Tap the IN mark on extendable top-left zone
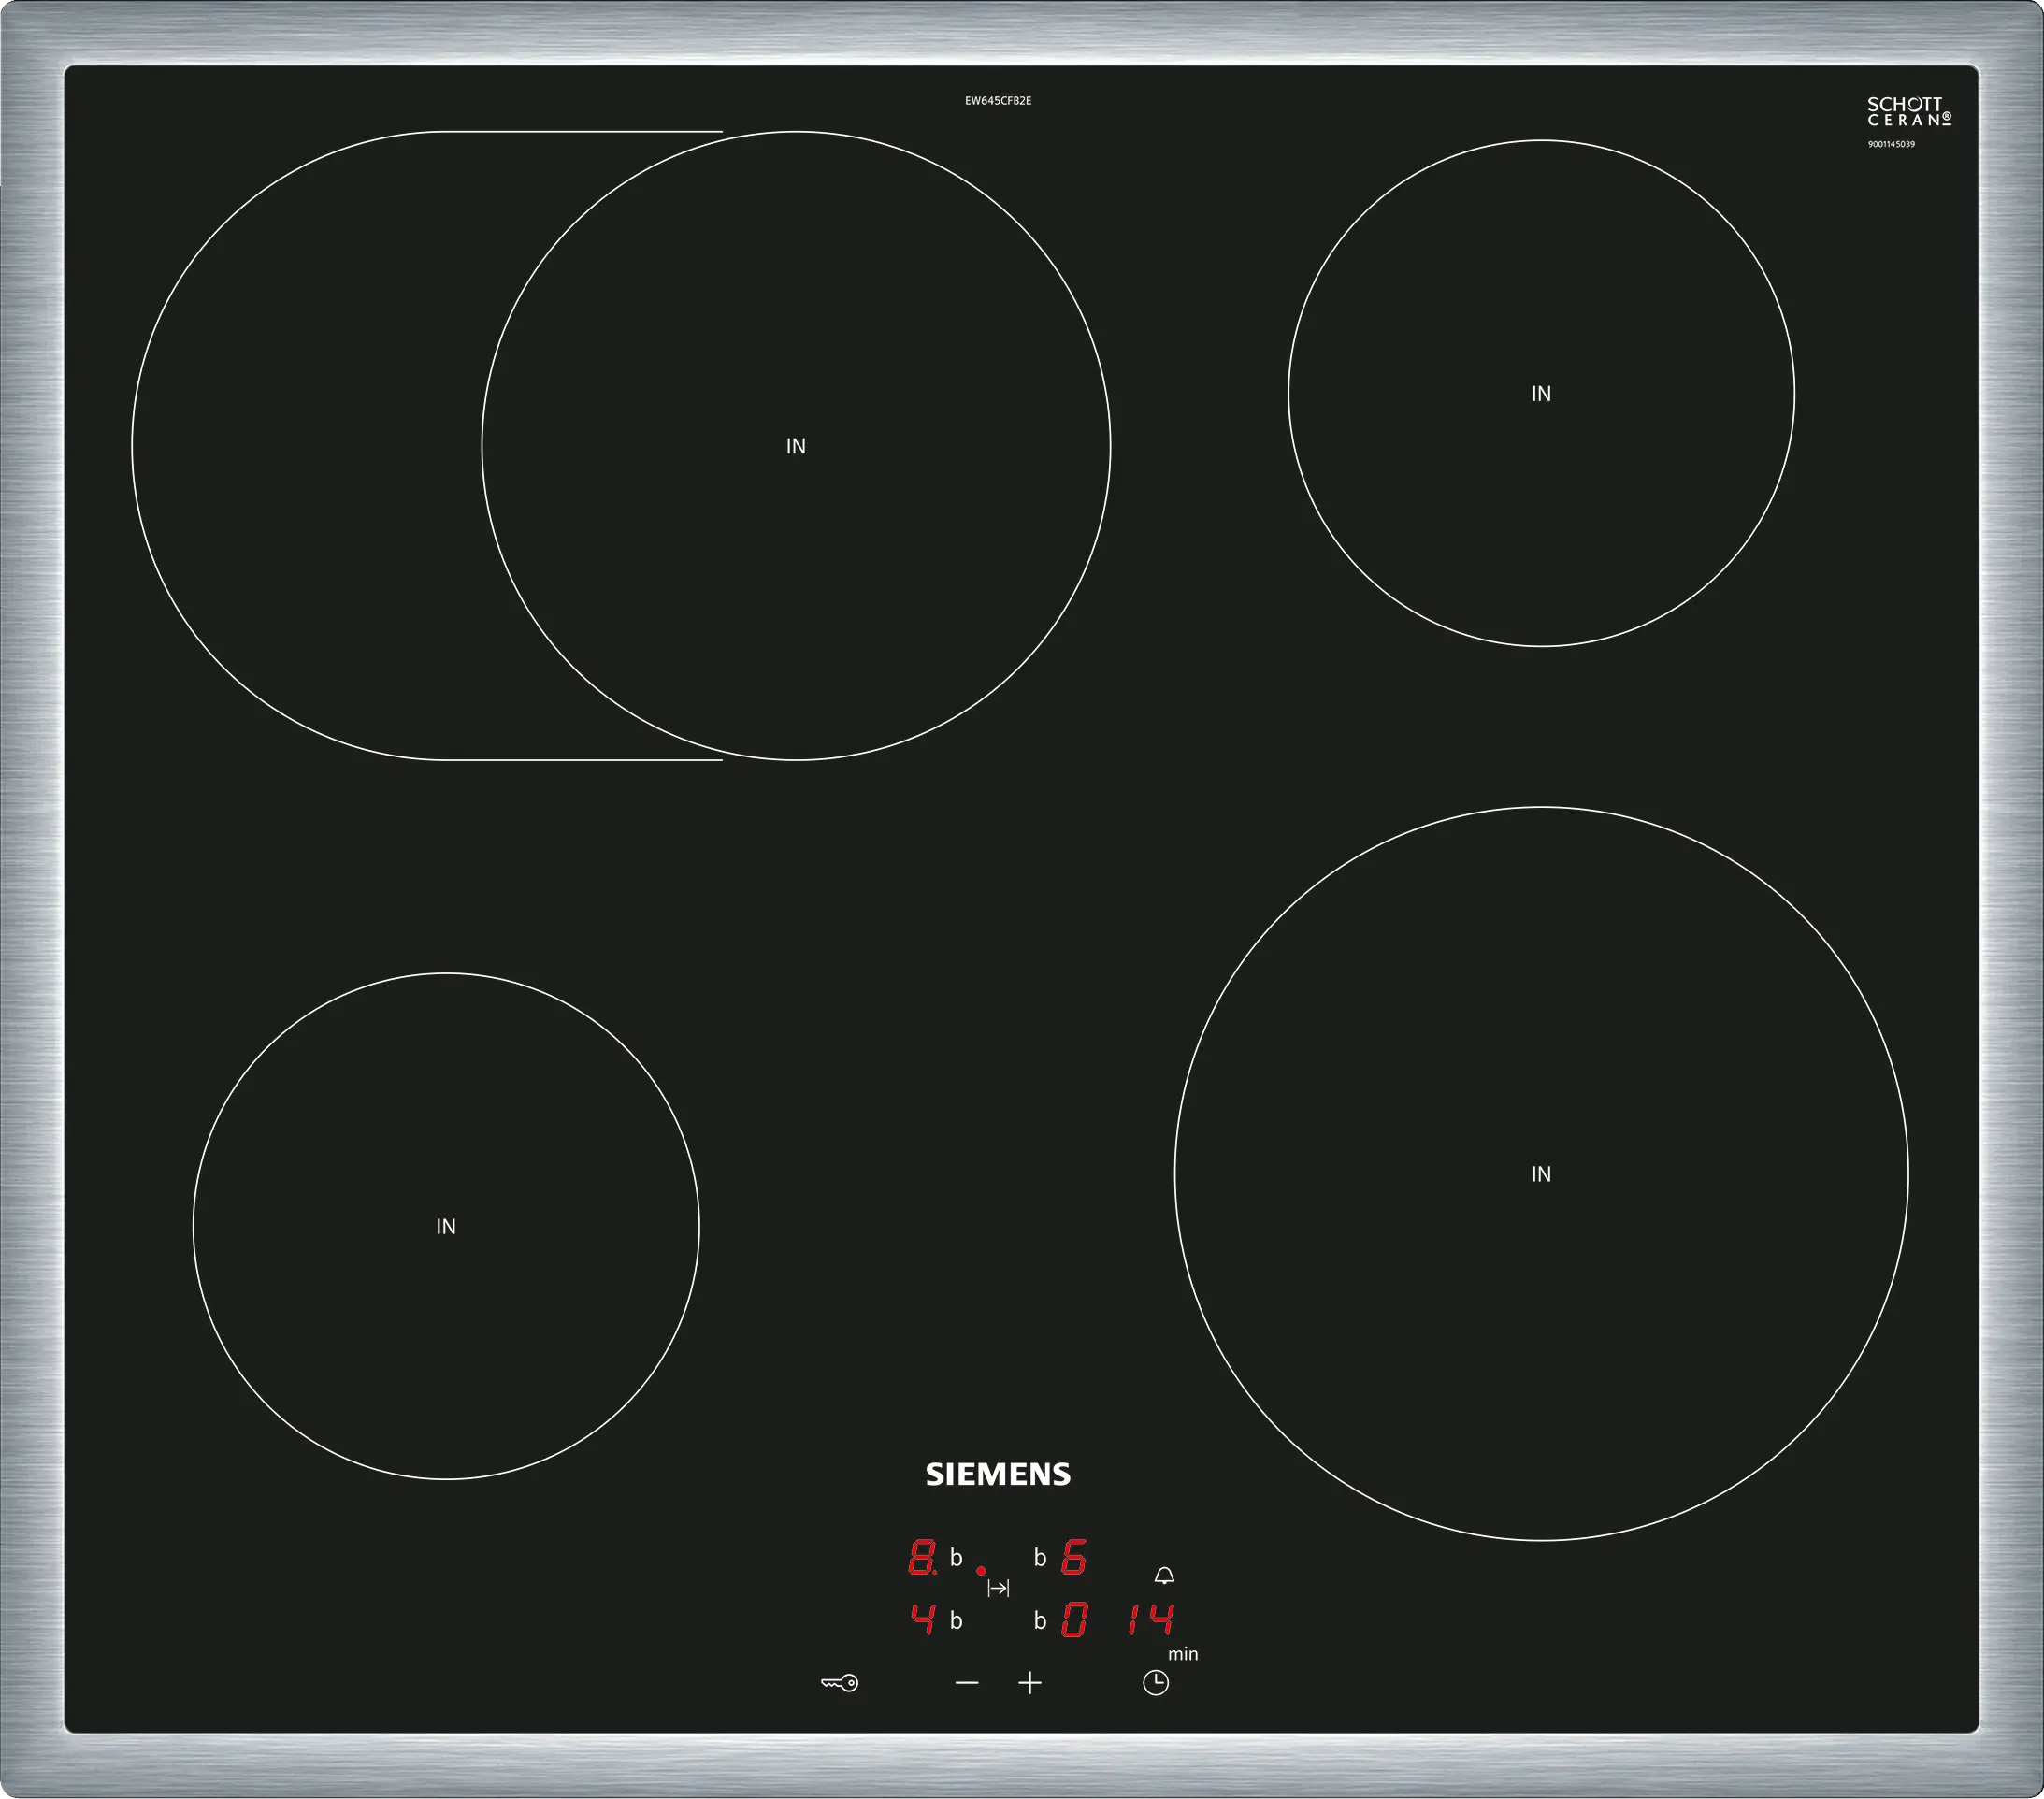Image resolution: width=2044 pixels, height=1799 pixels. (796, 447)
